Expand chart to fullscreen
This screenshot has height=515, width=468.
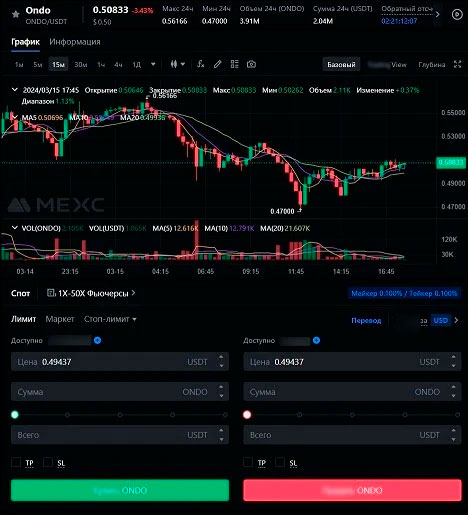pyautogui.click(x=458, y=64)
